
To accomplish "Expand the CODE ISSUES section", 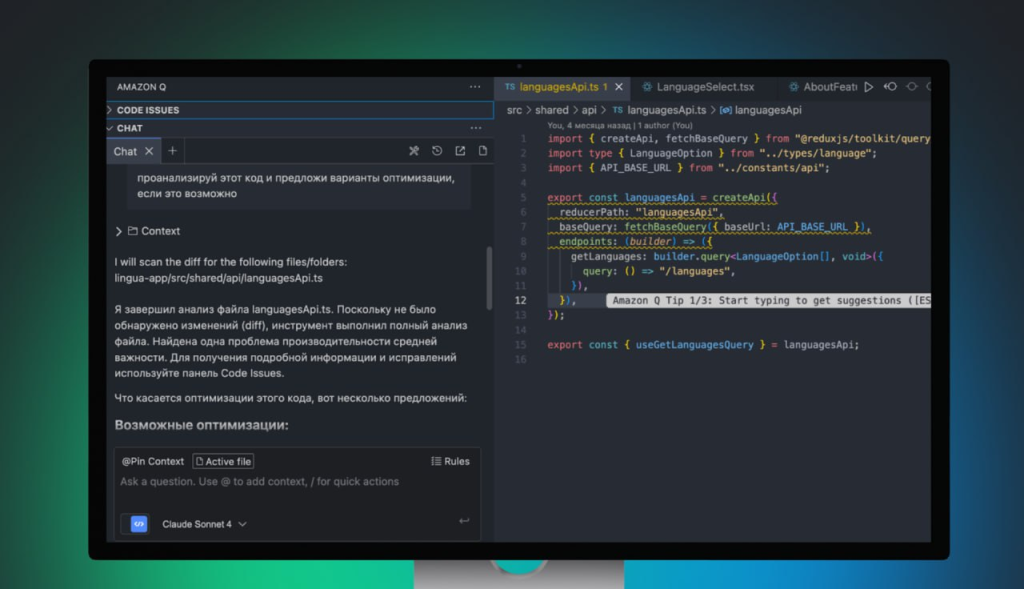I will coord(148,110).
